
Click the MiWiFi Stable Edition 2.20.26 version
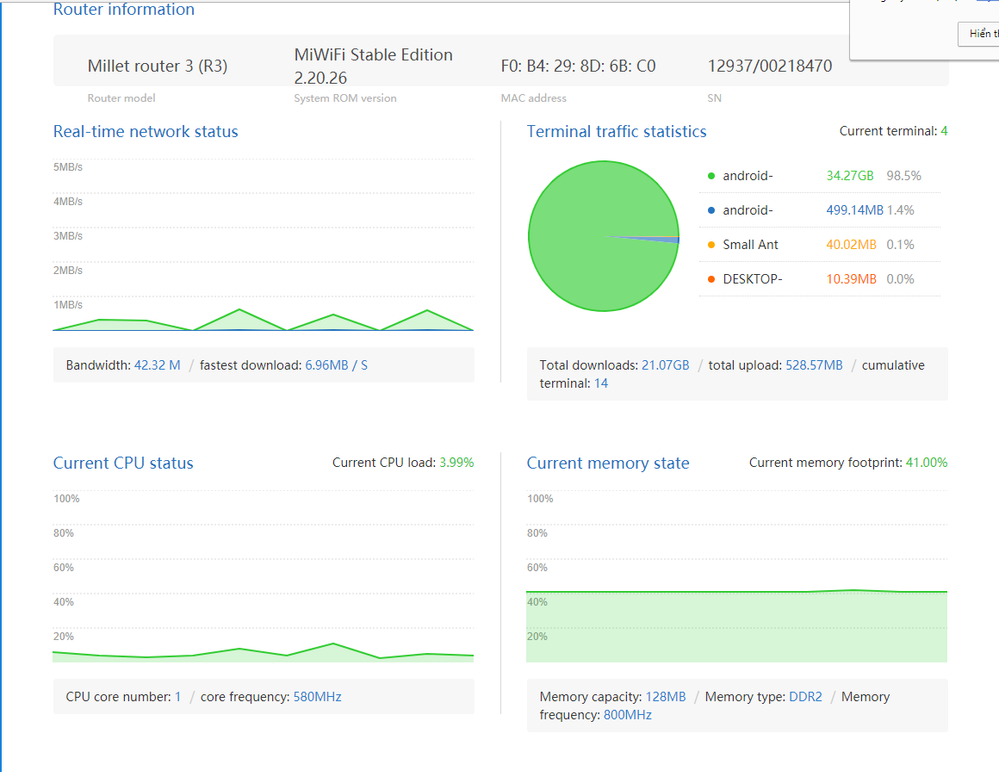373,66
